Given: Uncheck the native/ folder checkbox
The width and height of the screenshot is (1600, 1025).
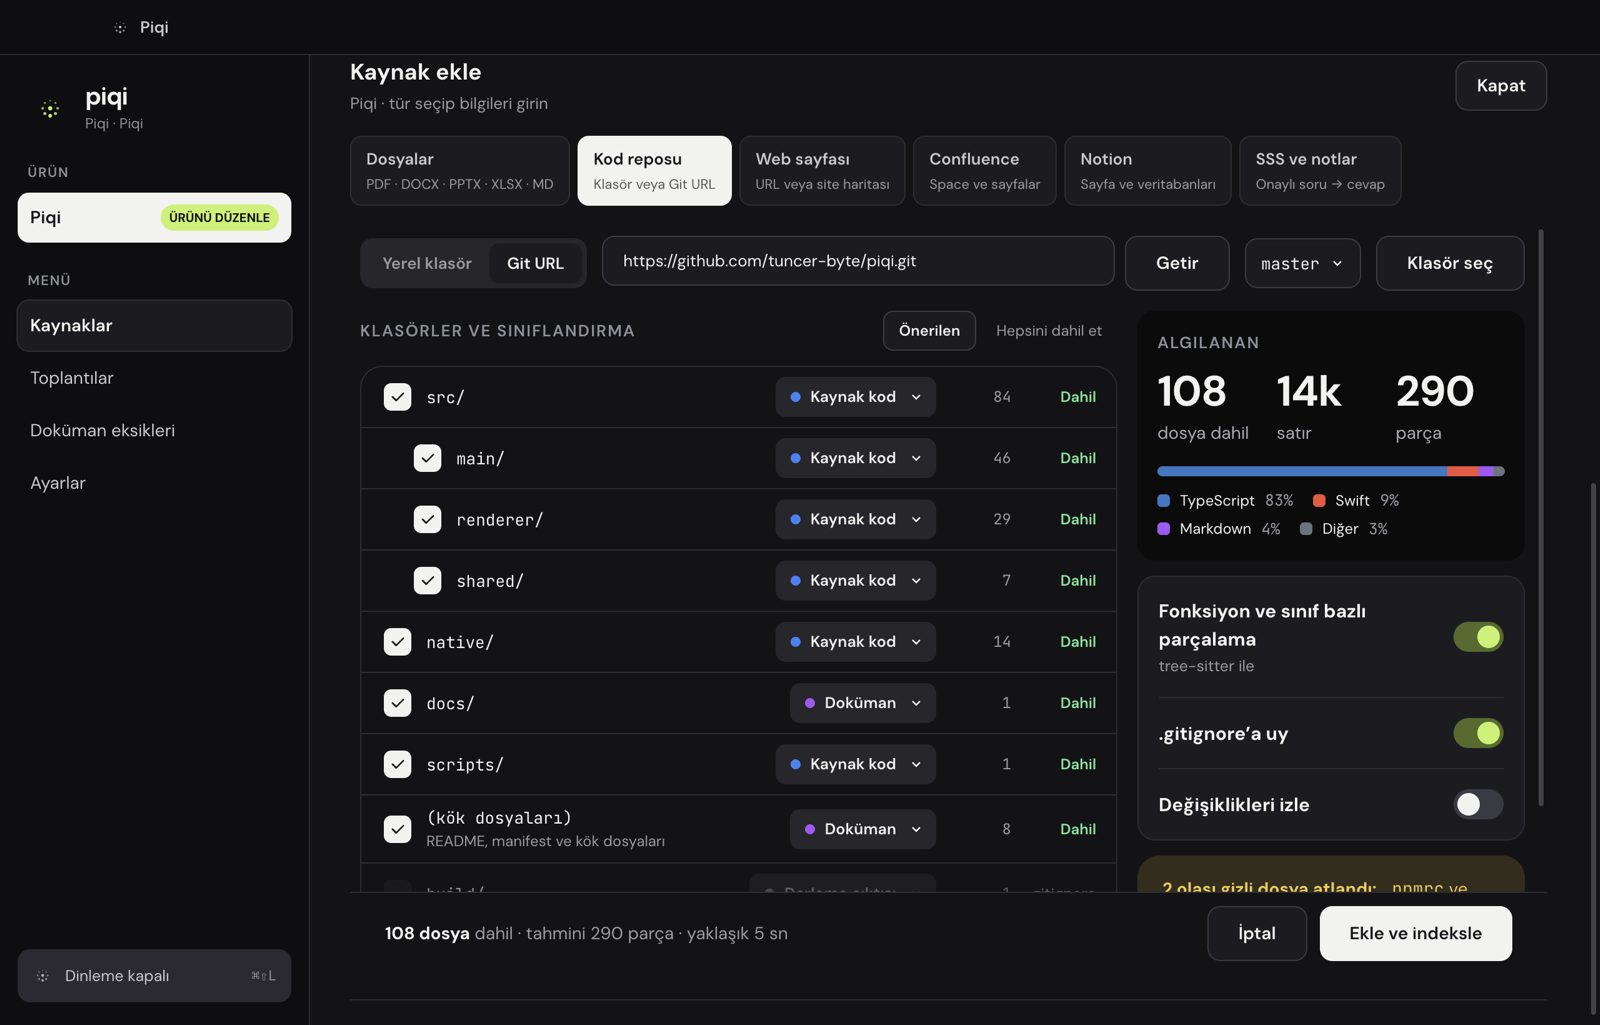Looking at the screenshot, I should (x=397, y=642).
